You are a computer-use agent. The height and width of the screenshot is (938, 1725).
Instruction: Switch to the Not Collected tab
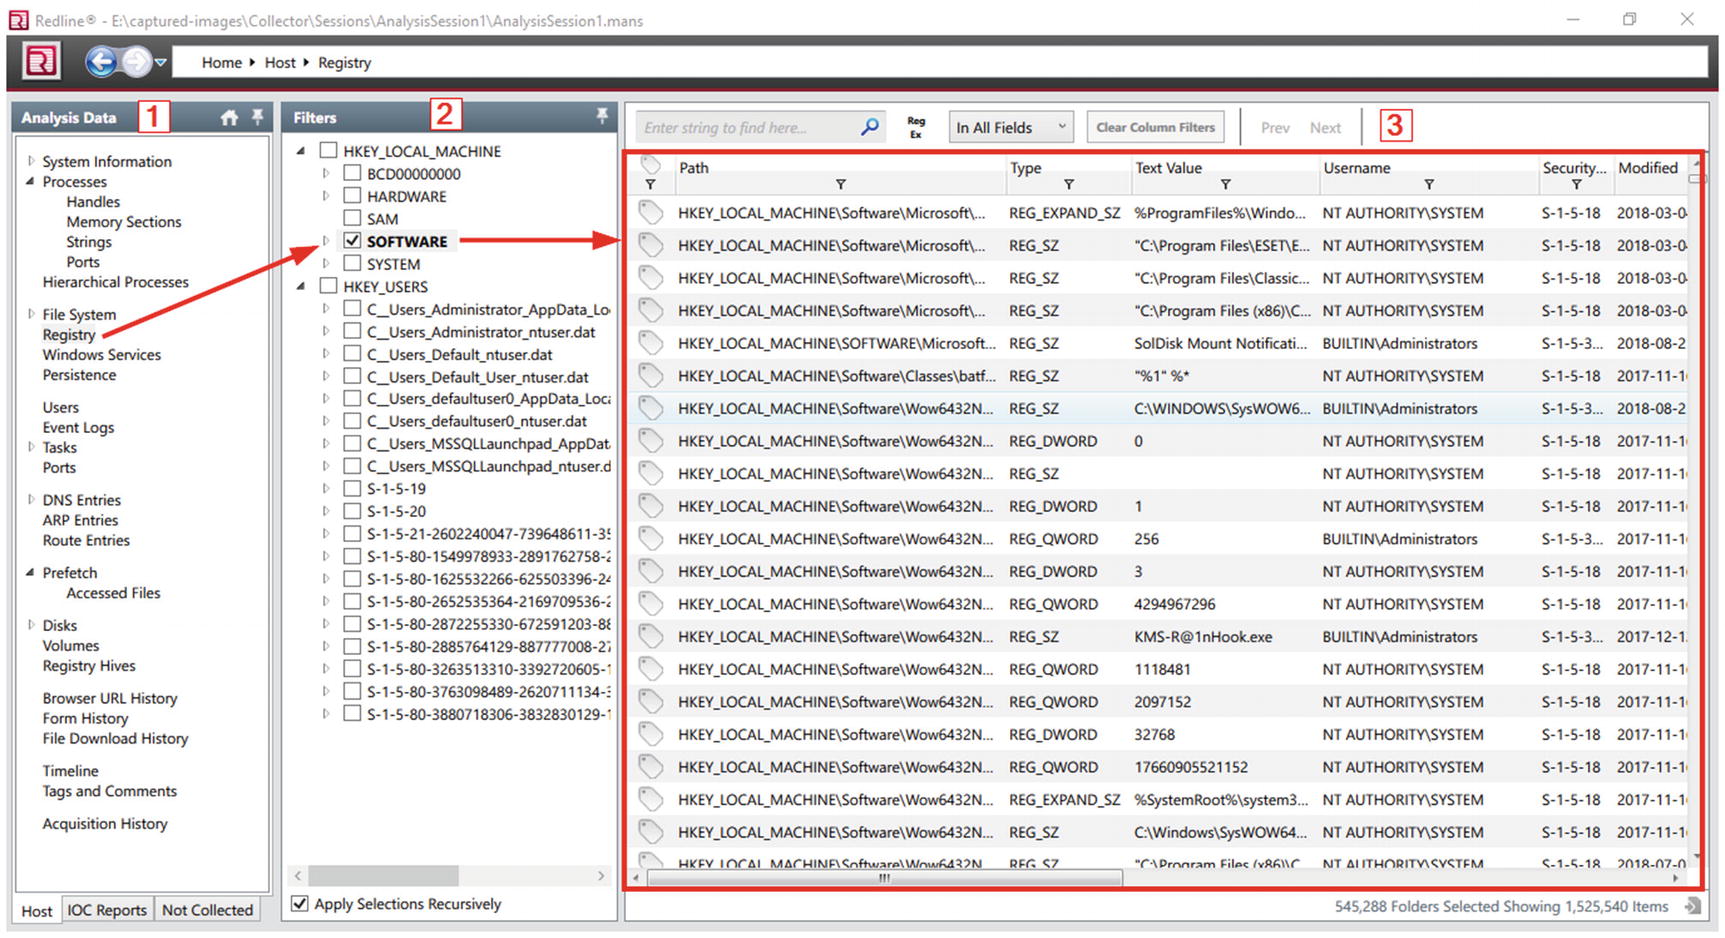pos(207,910)
